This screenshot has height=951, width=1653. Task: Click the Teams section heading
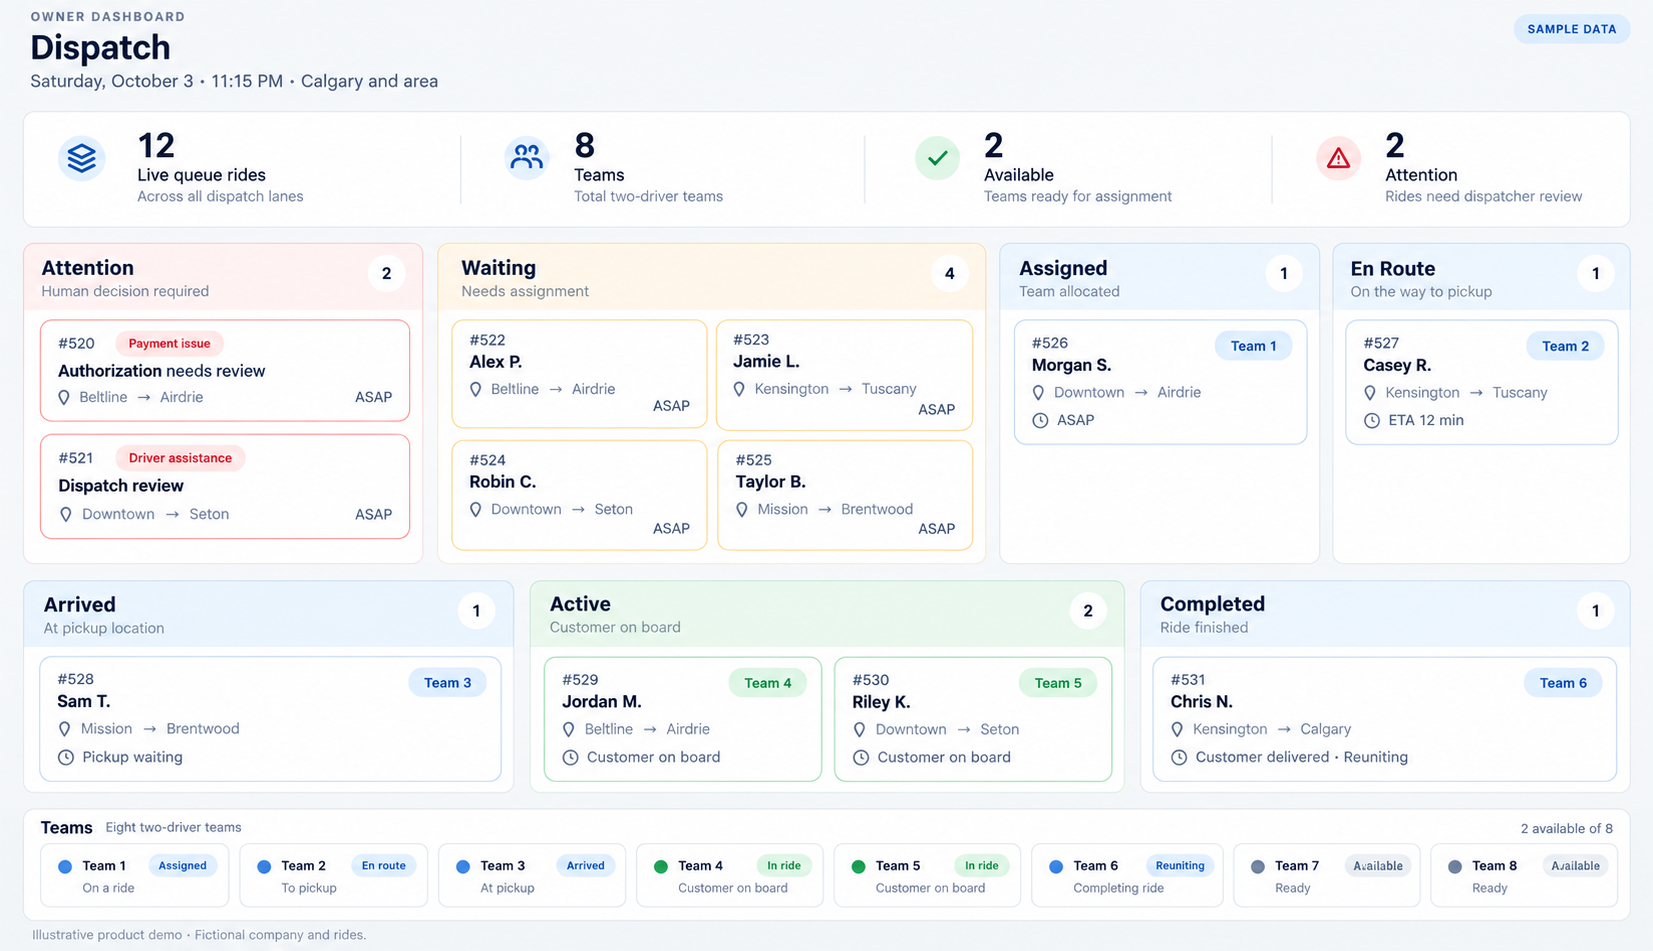(x=66, y=827)
